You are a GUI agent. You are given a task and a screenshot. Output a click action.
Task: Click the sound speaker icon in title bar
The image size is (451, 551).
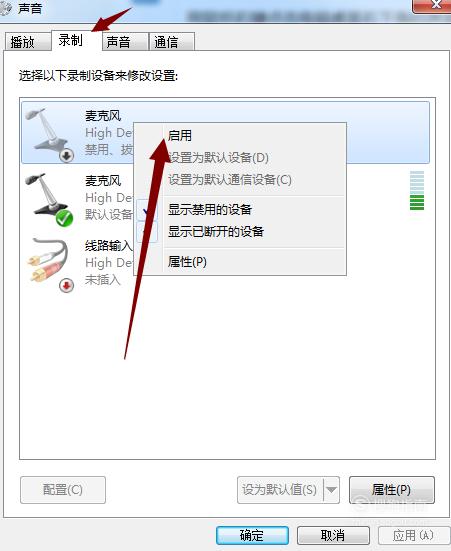tap(5, 9)
